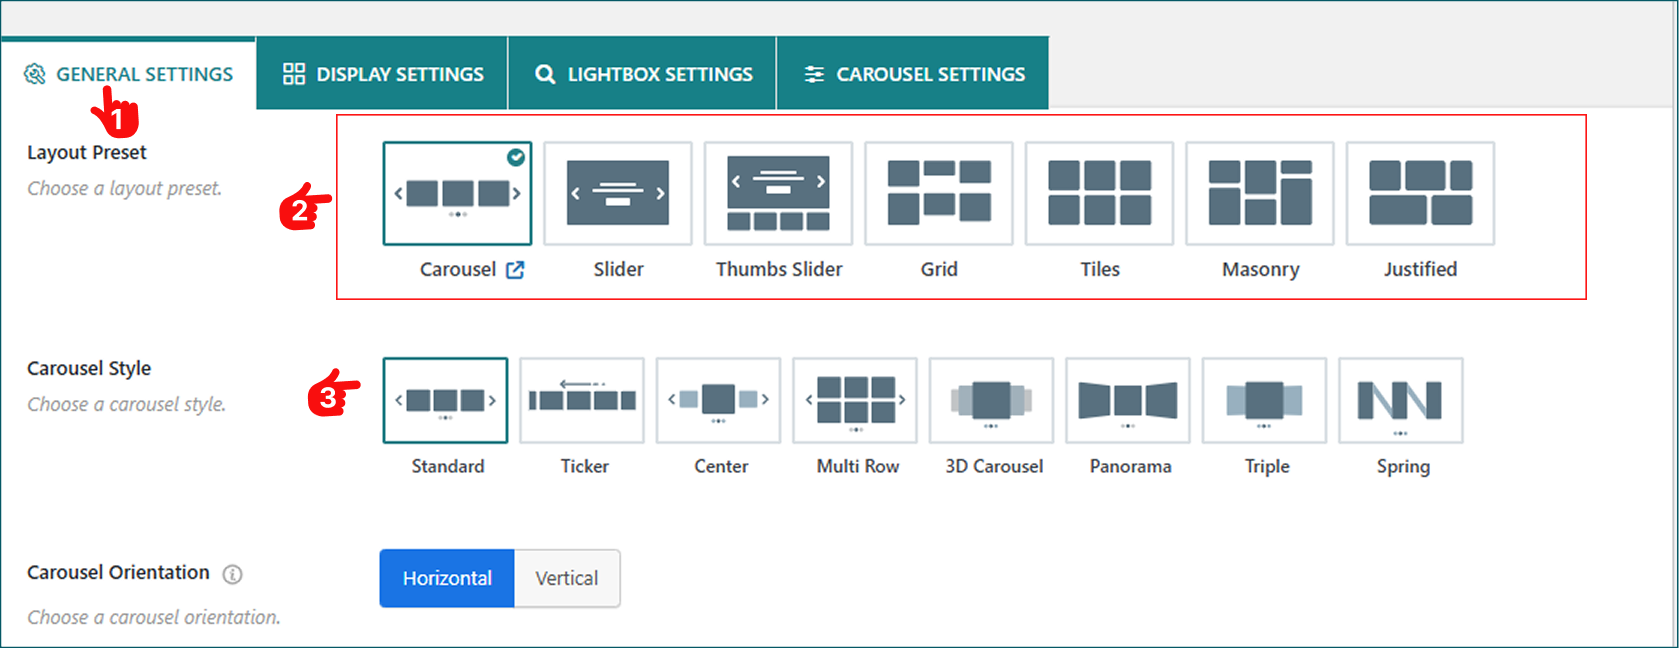The height and width of the screenshot is (648, 1679).
Task: Switch orientation to Vertical
Action: point(566,578)
